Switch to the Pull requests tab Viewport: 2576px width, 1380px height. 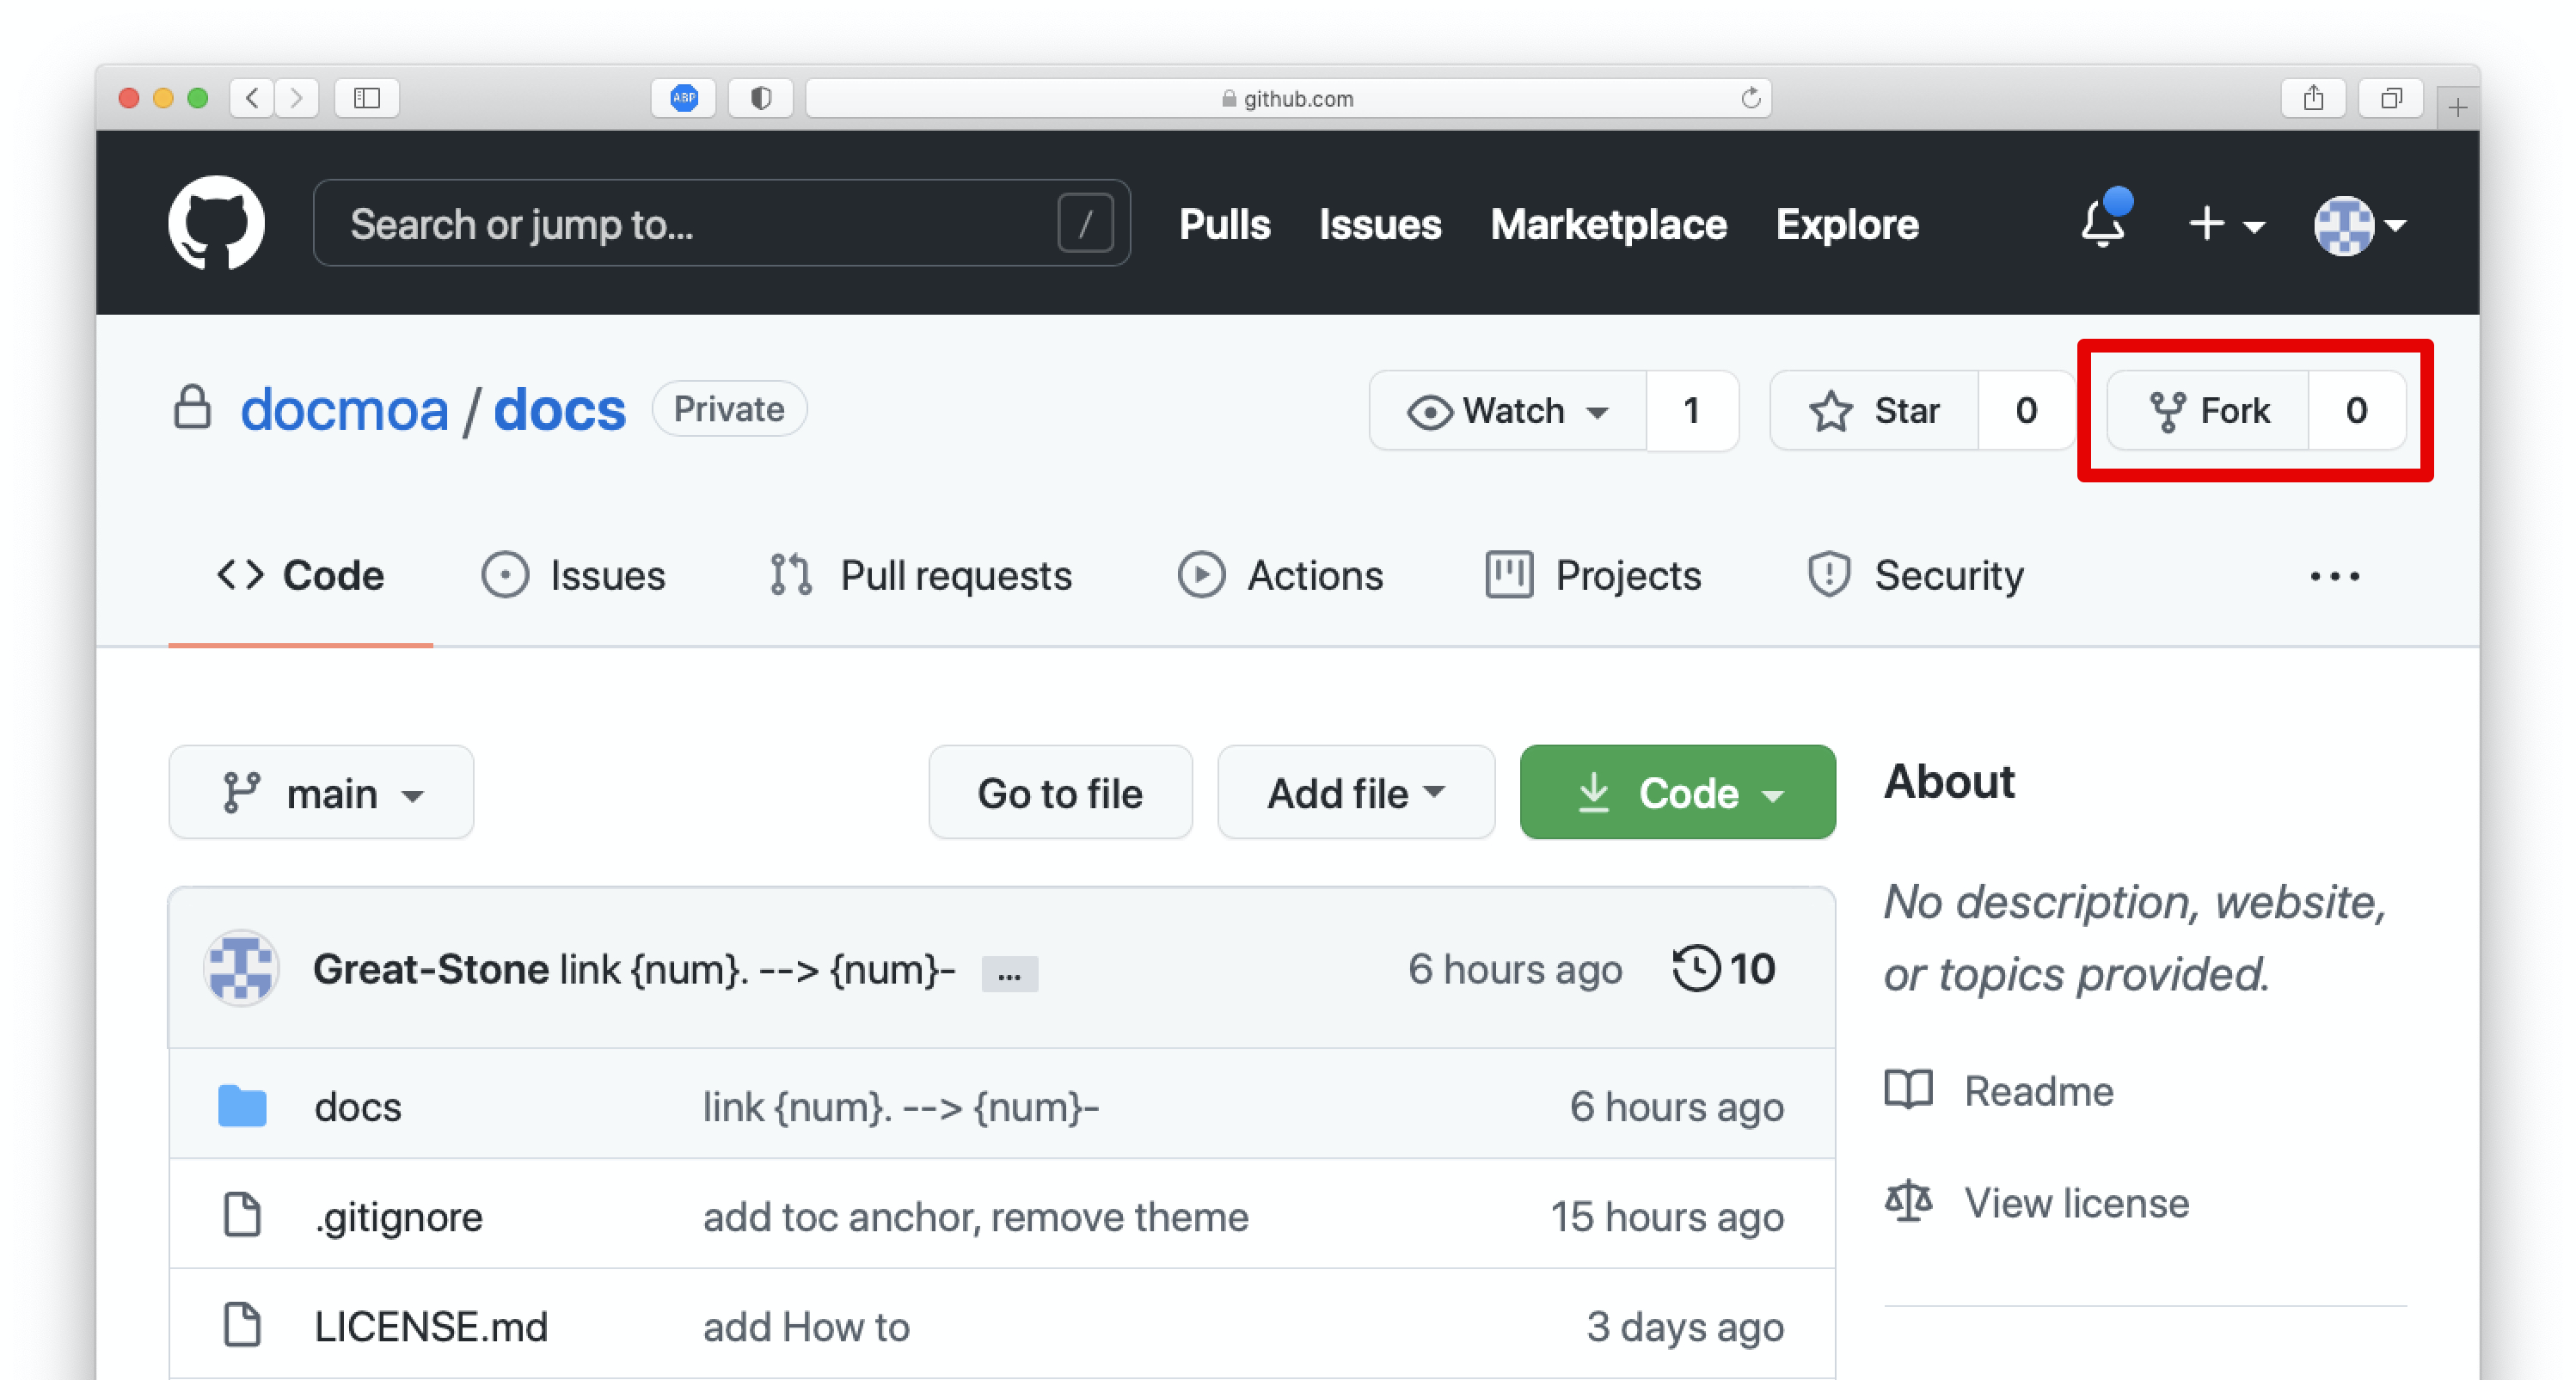[x=920, y=575]
